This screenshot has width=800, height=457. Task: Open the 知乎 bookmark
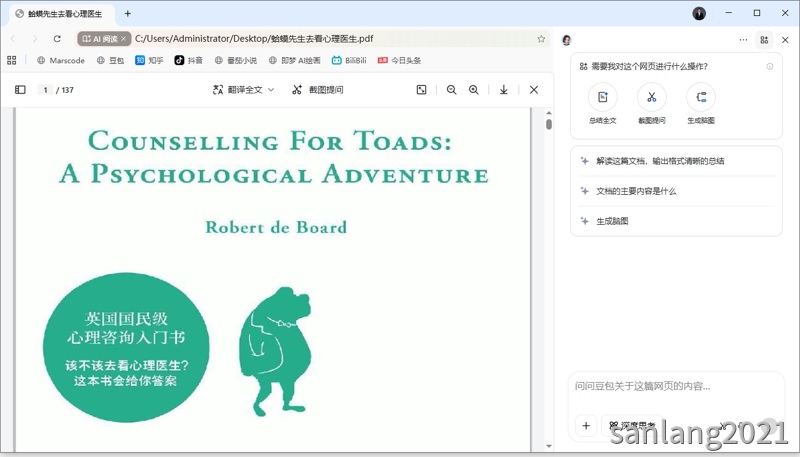149,60
